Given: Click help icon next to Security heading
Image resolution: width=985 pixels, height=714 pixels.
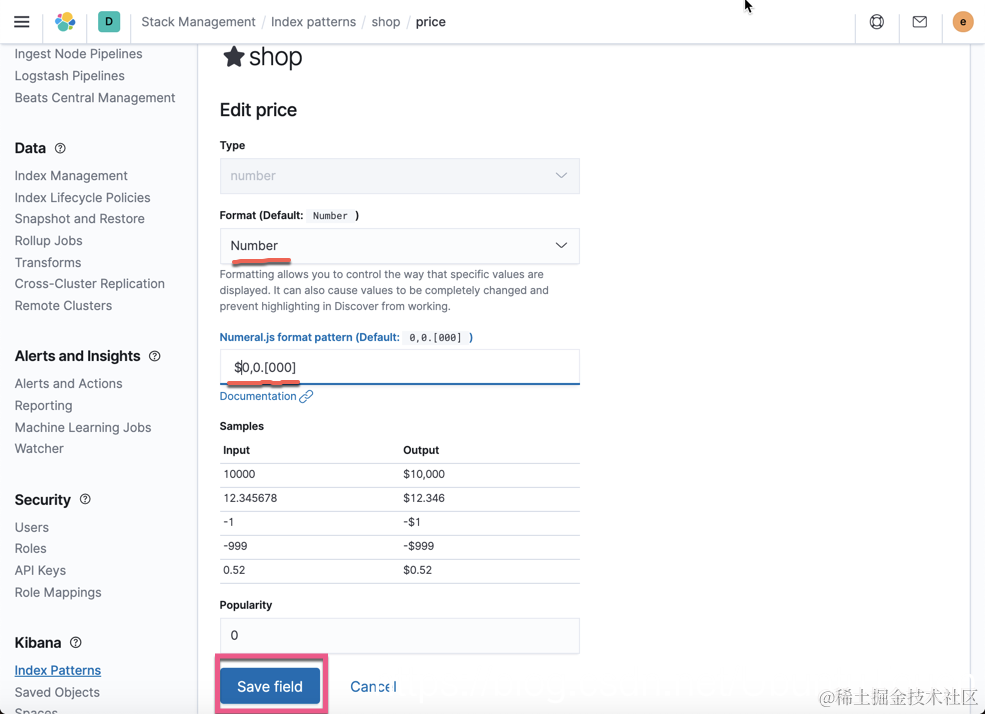Looking at the screenshot, I should 85,499.
